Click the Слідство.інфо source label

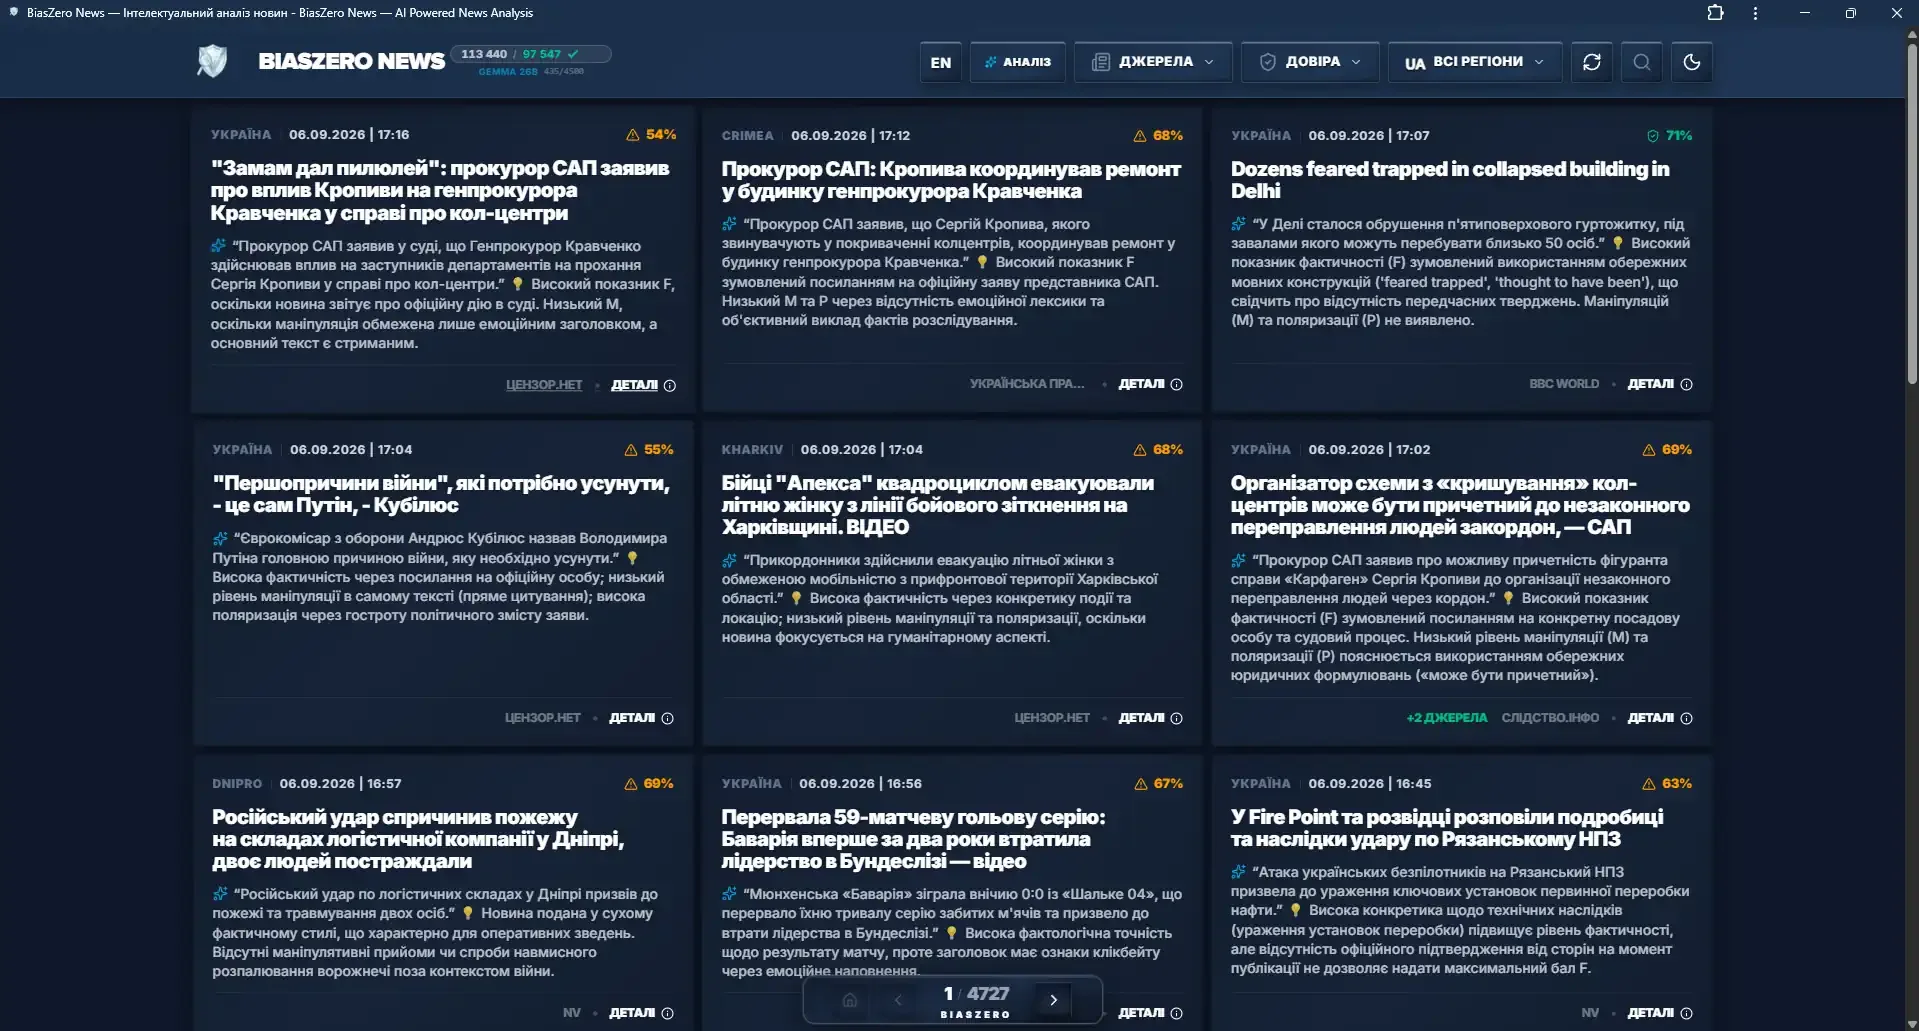(1550, 718)
